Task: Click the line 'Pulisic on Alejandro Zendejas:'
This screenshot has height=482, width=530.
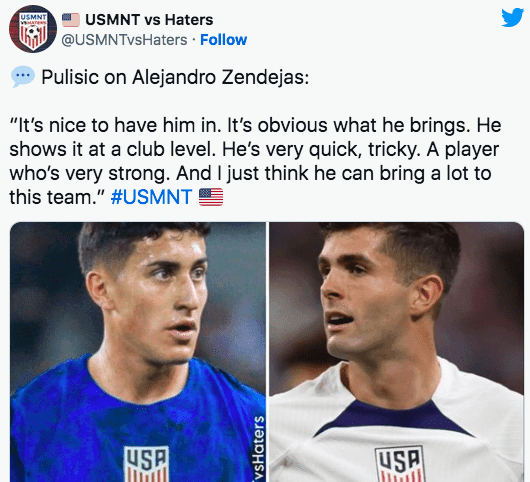Action: (x=175, y=77)
